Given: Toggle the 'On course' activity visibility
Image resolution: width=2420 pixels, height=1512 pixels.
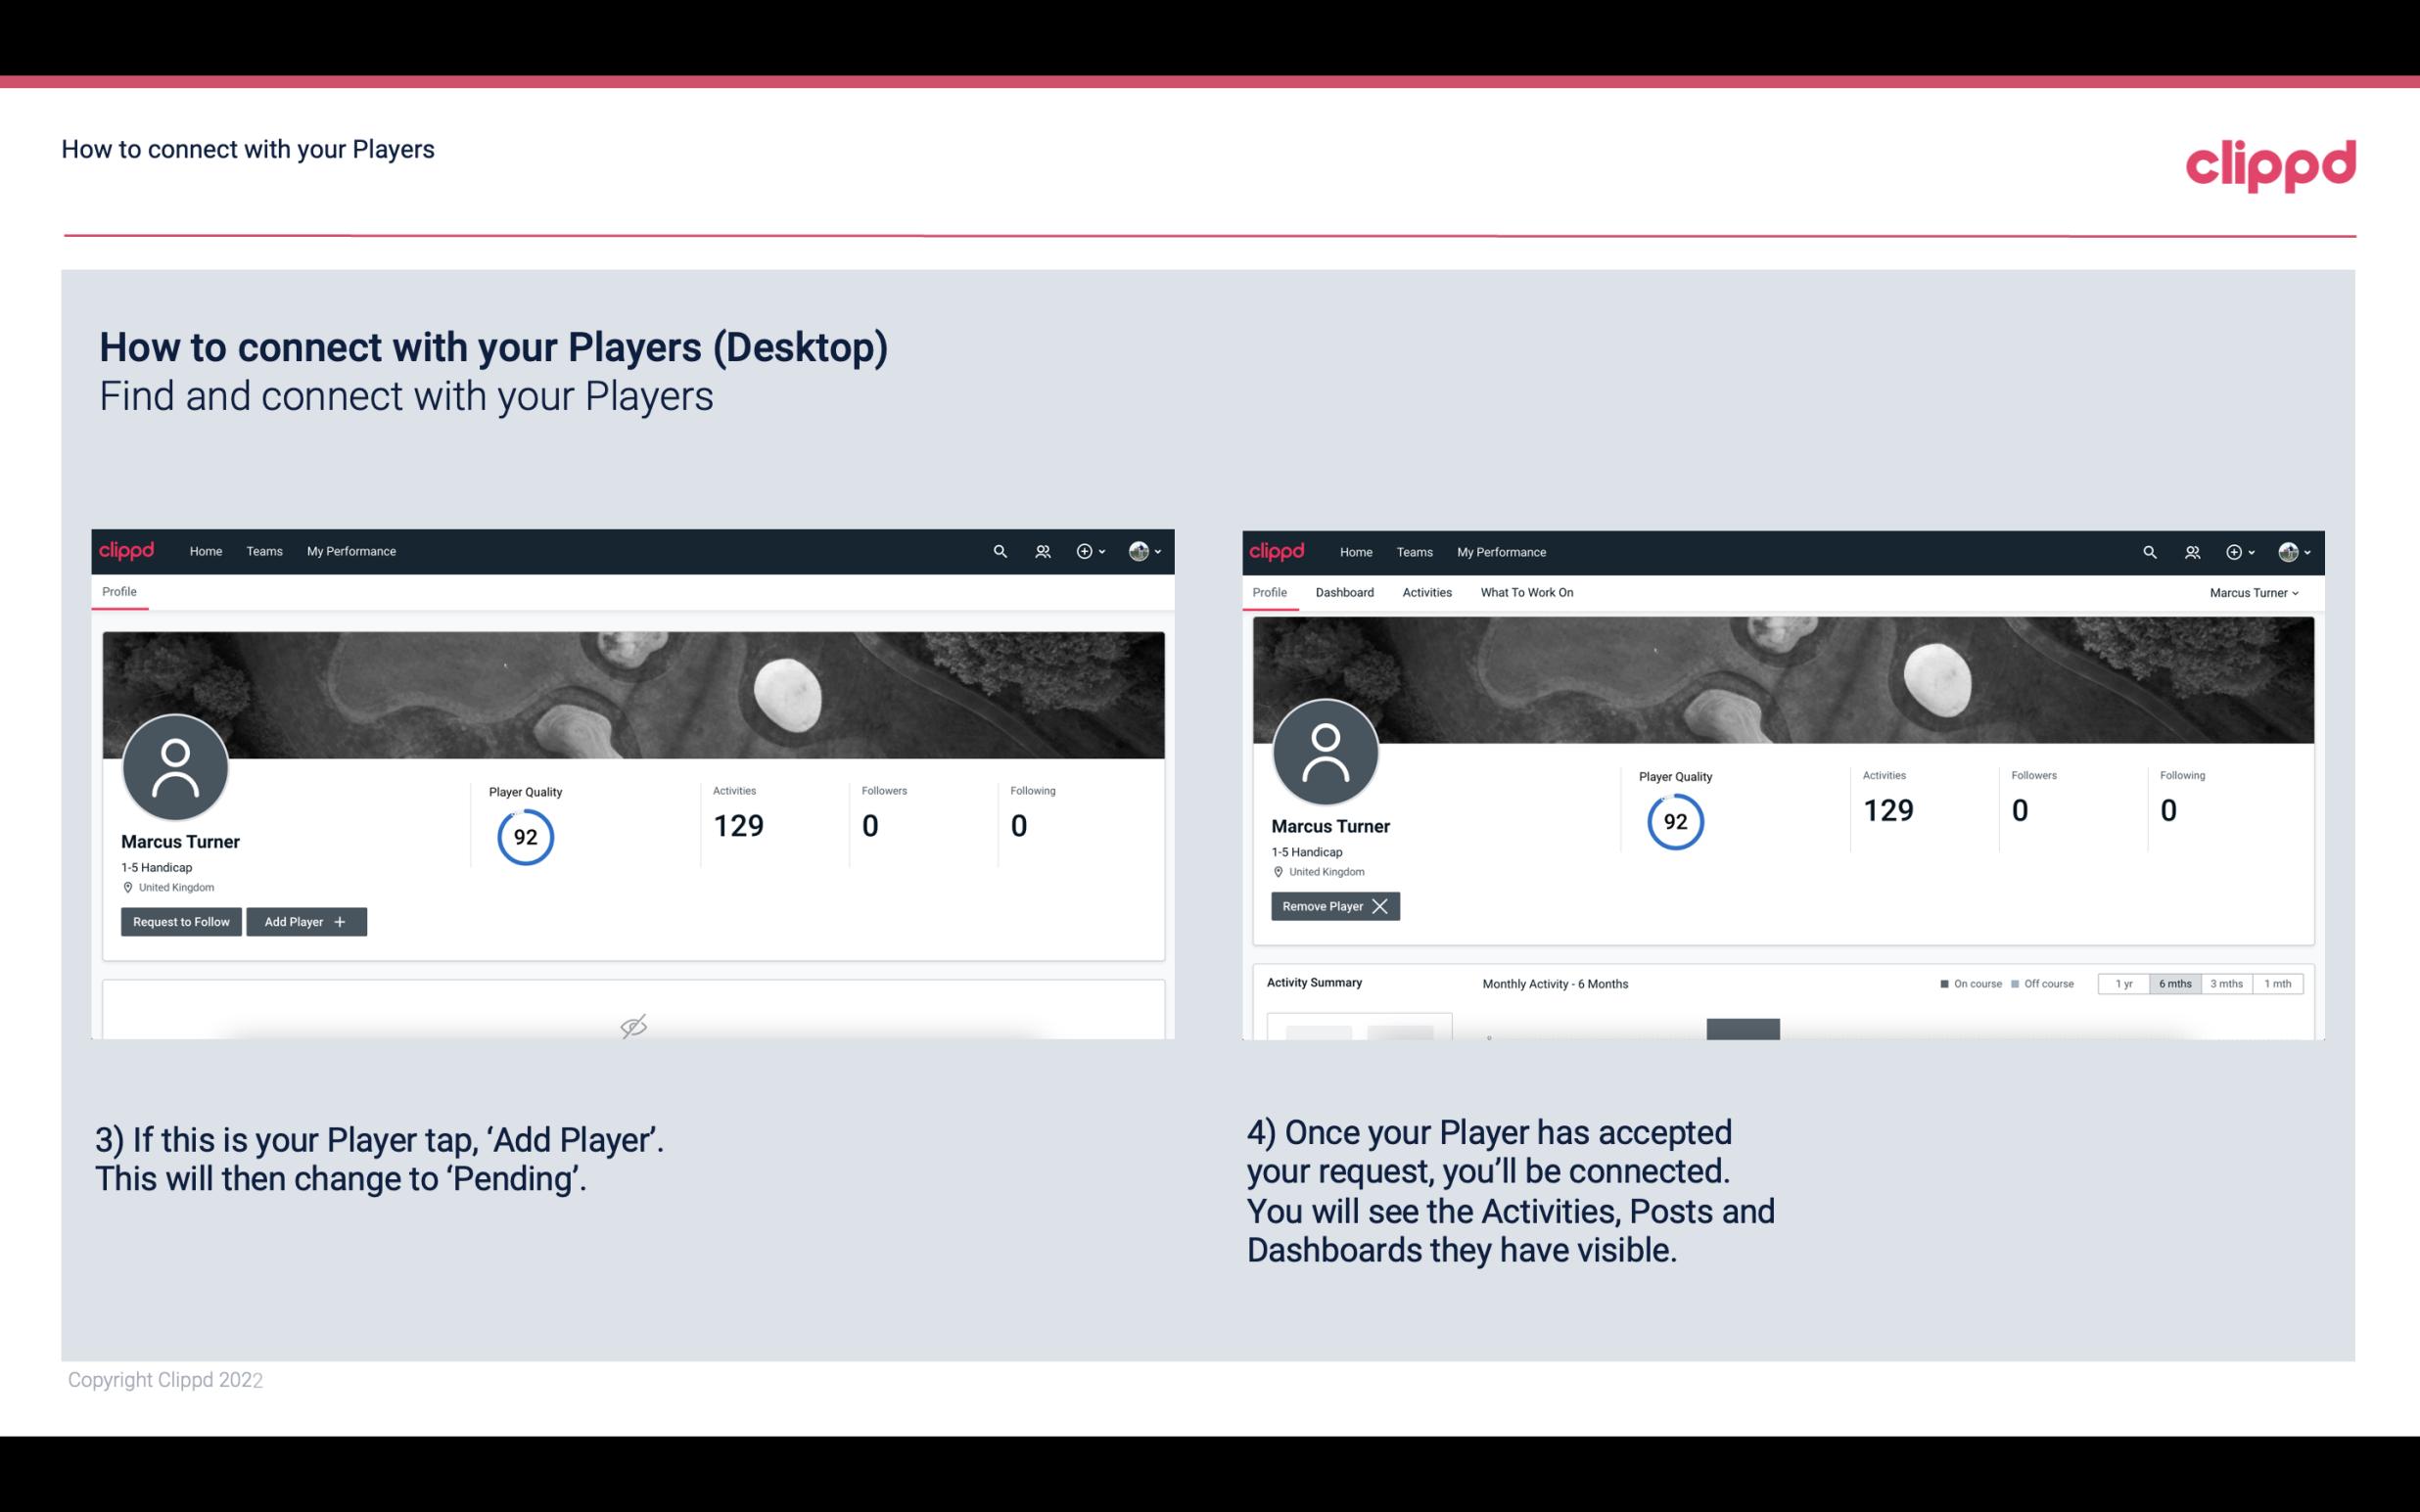Looking at the screenshot, I should (x=1964, y=983).
